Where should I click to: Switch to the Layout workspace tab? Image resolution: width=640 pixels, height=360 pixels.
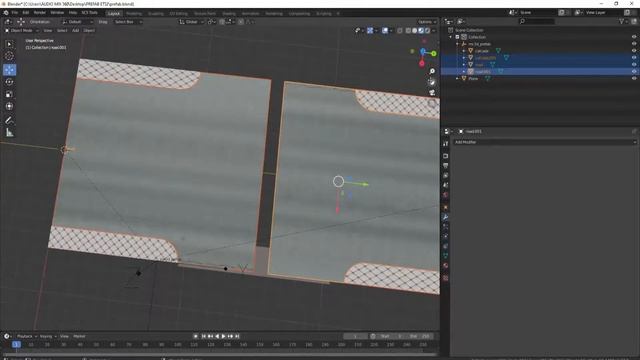[114, 13]
